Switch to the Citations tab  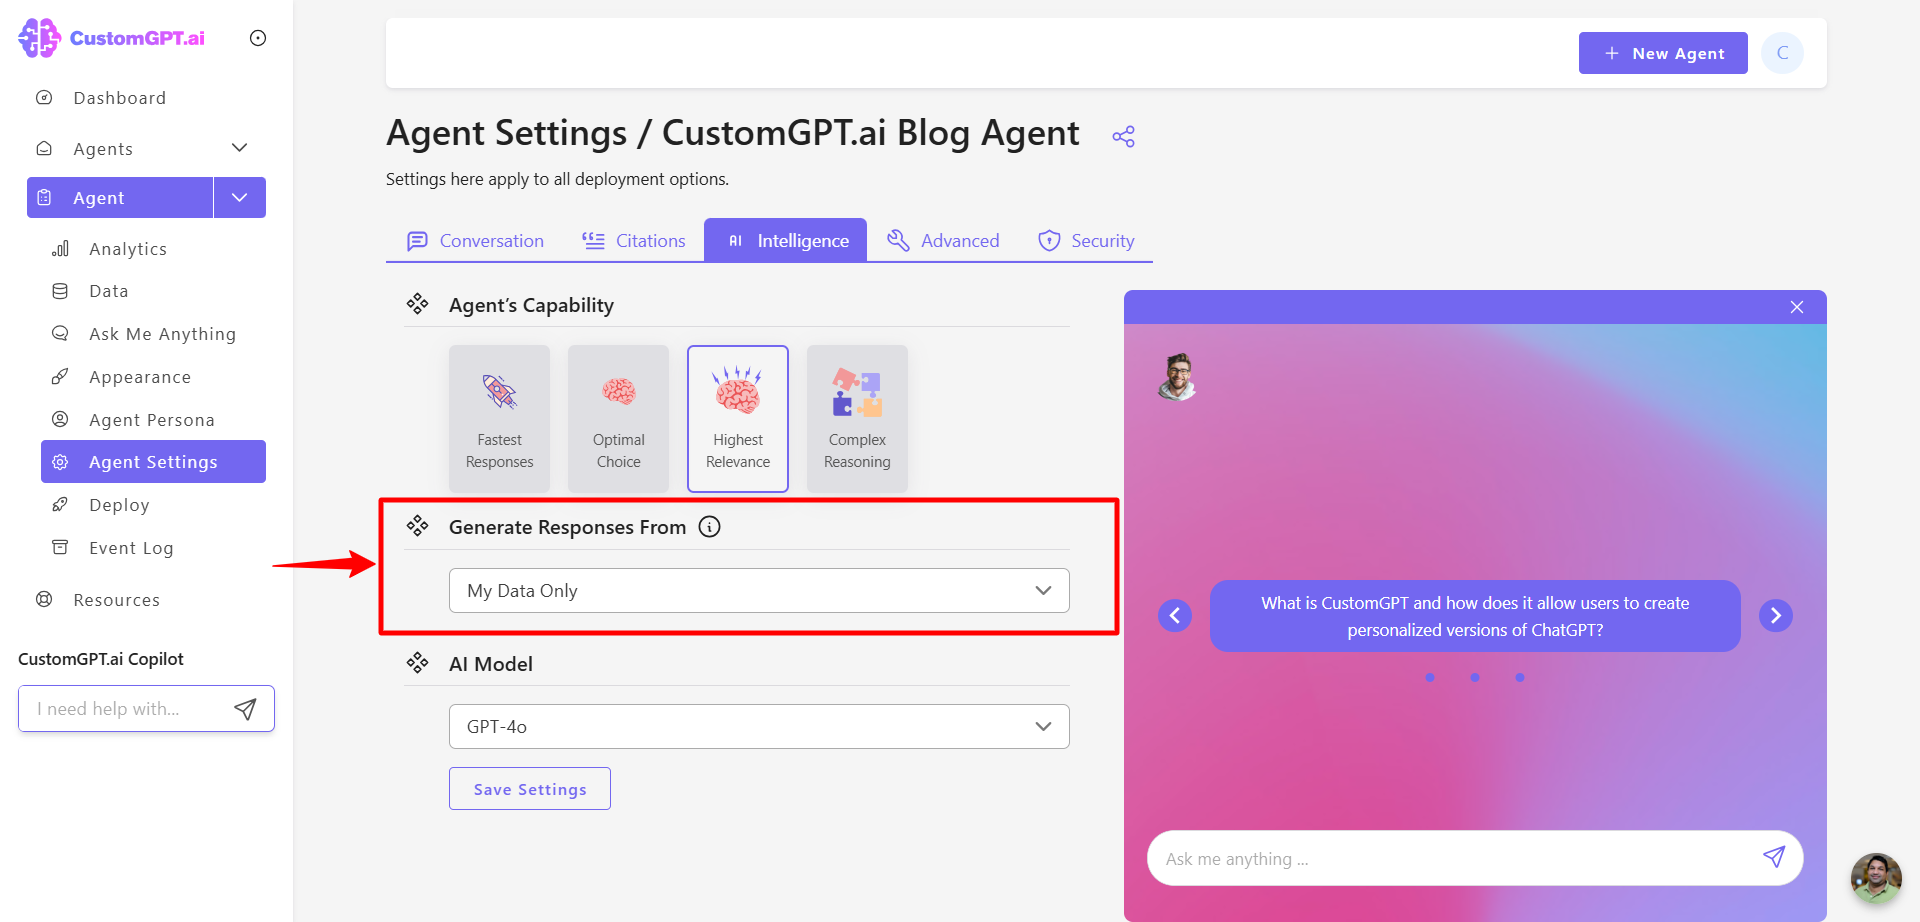point(634,241)
